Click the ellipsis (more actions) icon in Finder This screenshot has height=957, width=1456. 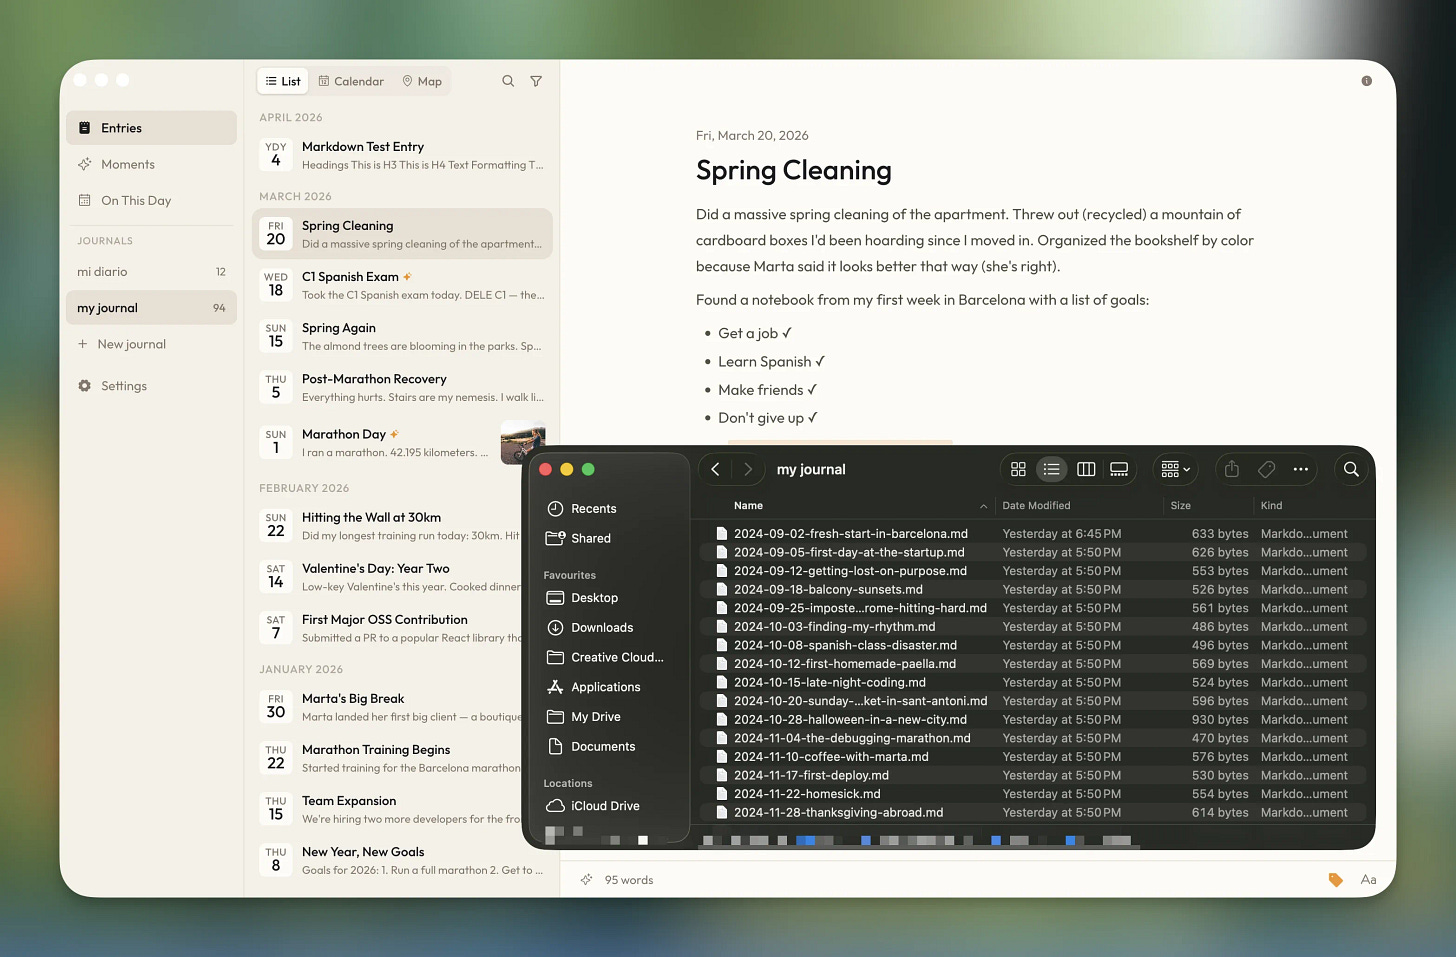tap(1301, 469)
